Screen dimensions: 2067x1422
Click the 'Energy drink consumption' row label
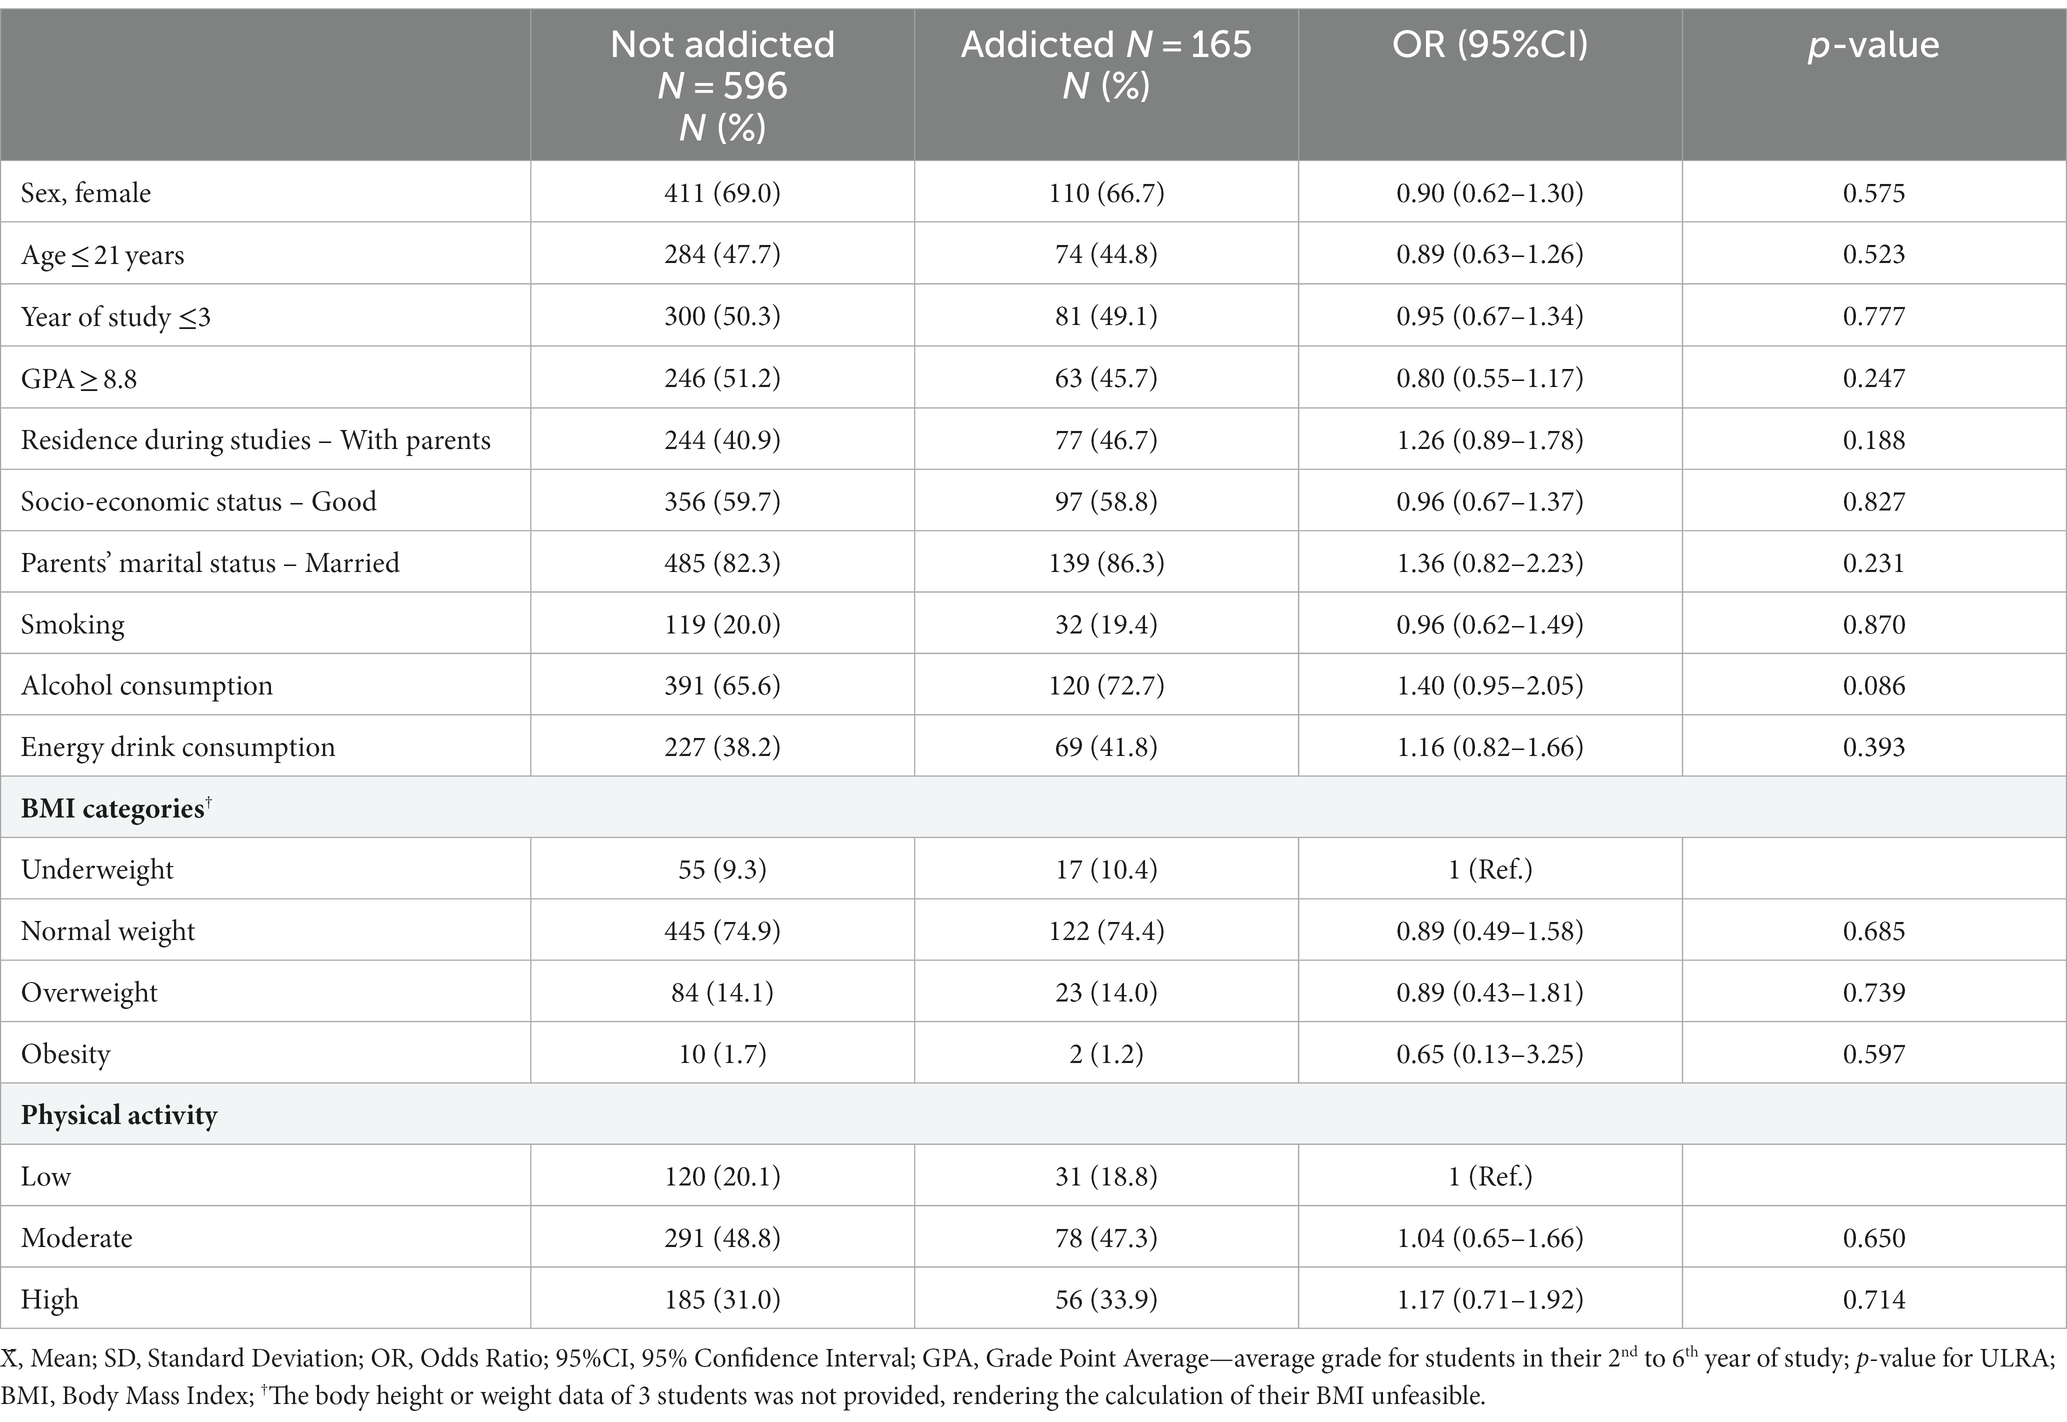pos(178,747)
